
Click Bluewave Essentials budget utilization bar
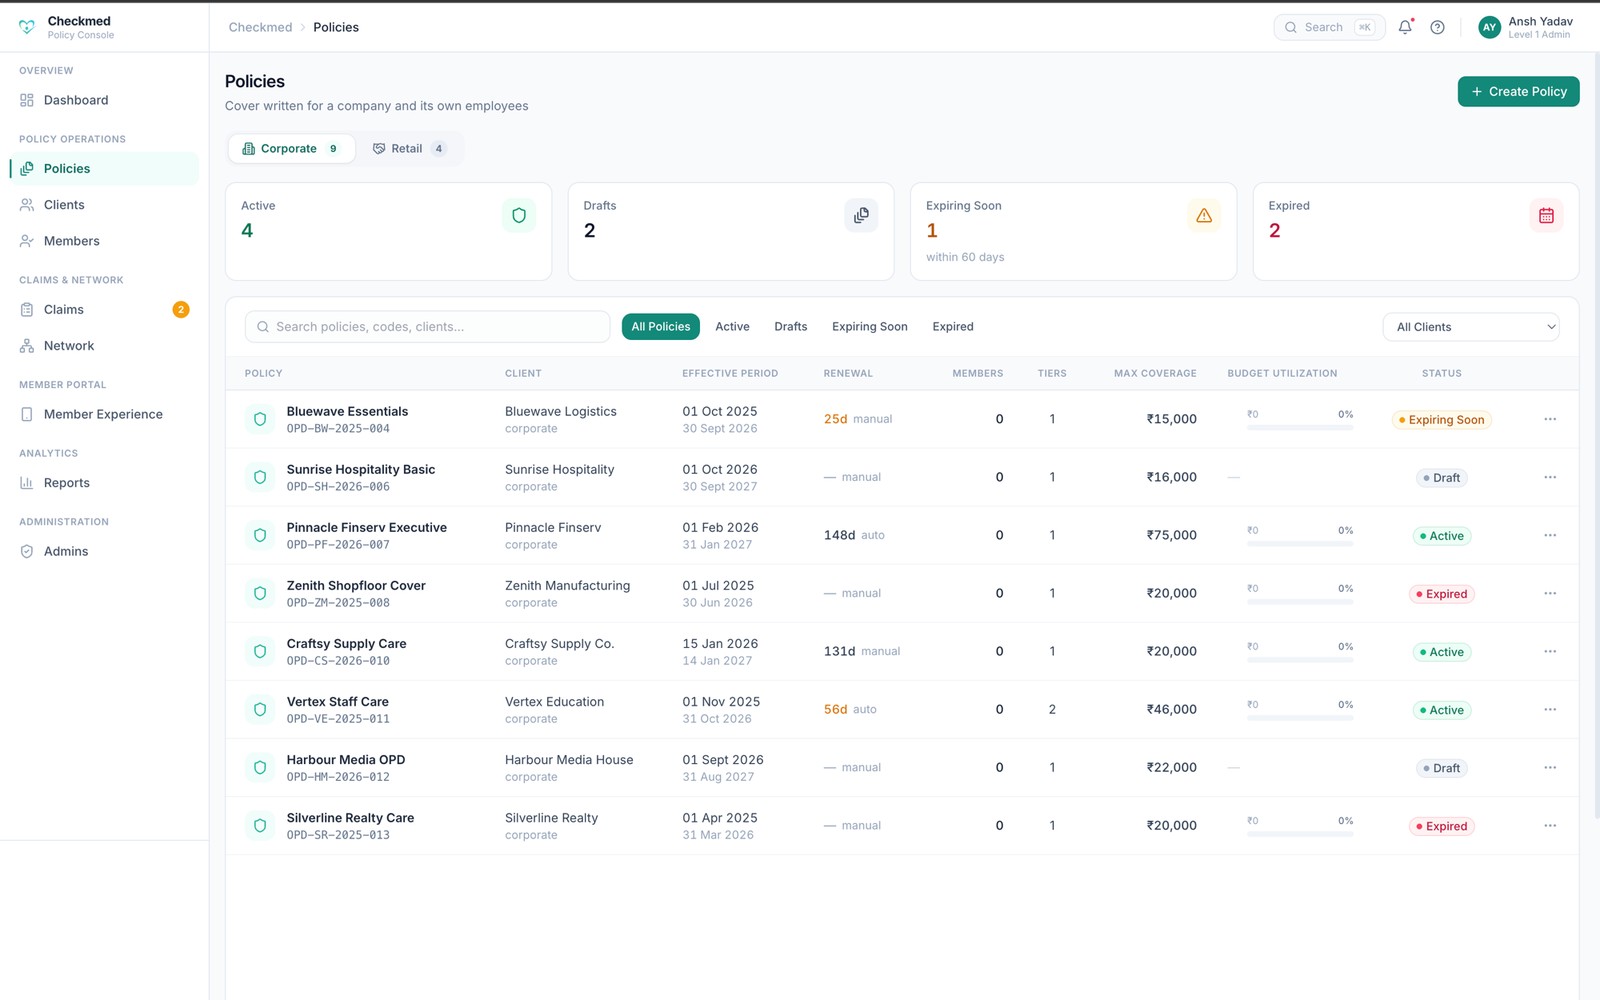point(1300,428)
